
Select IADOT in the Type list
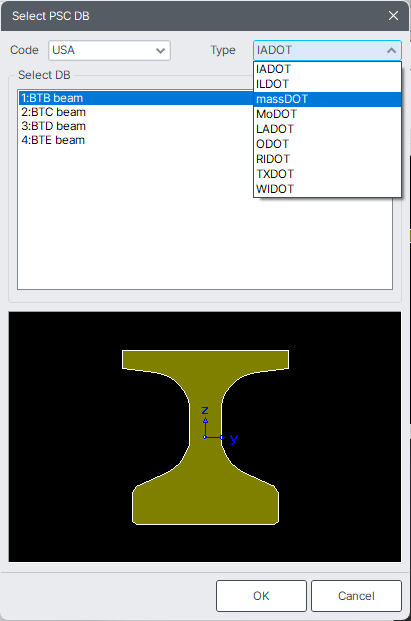327,69
